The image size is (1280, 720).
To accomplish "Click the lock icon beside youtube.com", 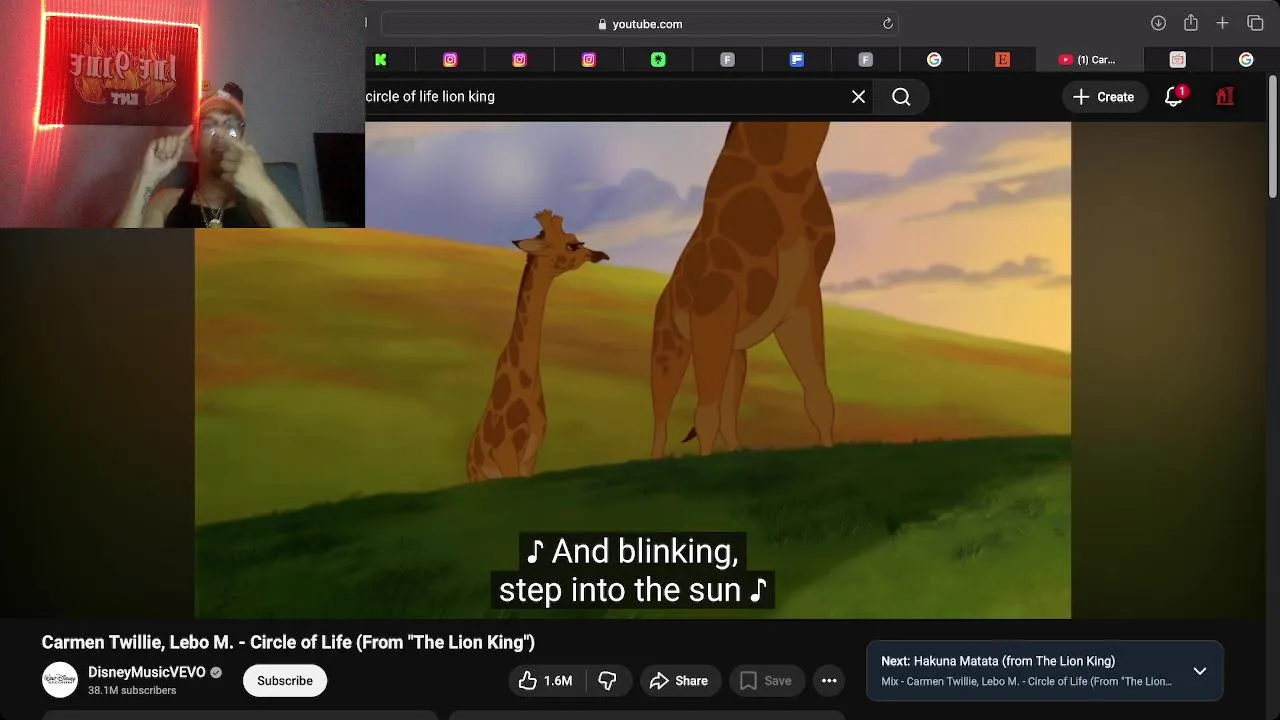I will (602, 24).
